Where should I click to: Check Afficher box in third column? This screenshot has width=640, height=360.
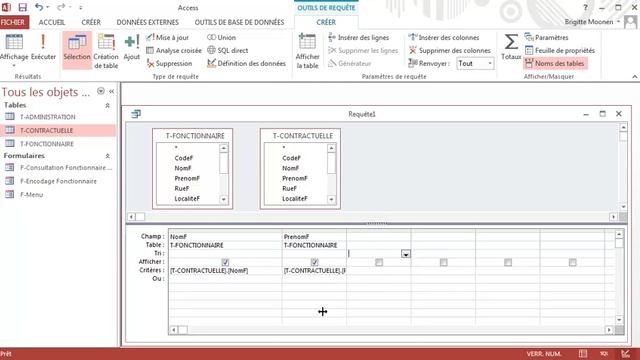click(x=379, y=262)
